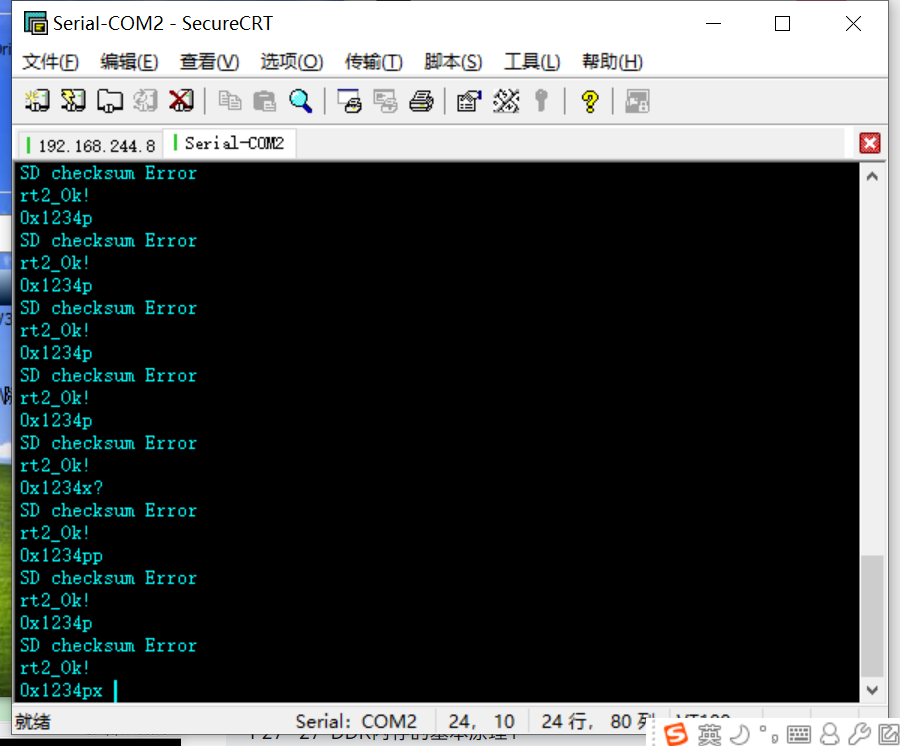Click the terminal scrollbar down arrow

[872, 689]
